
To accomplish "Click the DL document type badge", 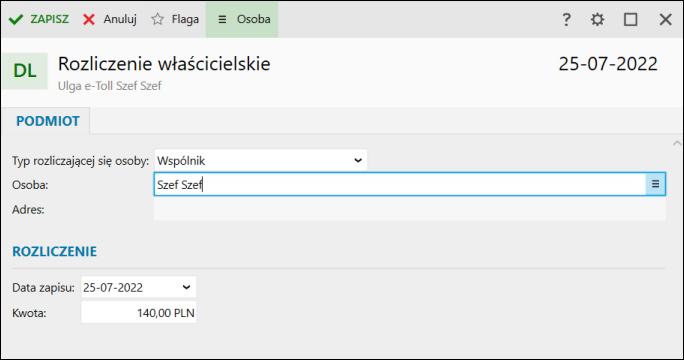I will point(25,71).
